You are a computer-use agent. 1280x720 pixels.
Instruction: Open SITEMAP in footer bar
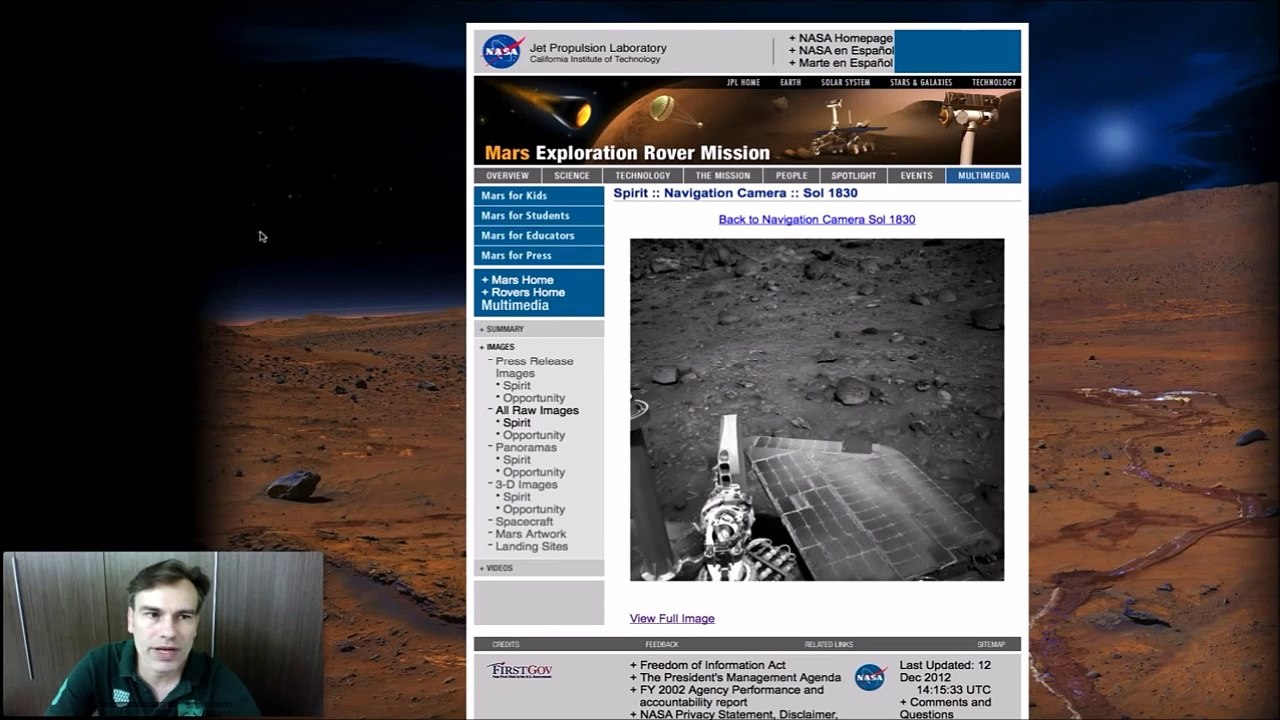(x=991, y=645)
